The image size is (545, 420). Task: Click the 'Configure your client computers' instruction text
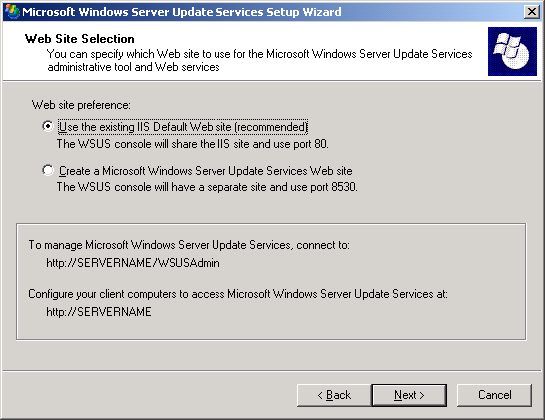(x=238, y=294)
